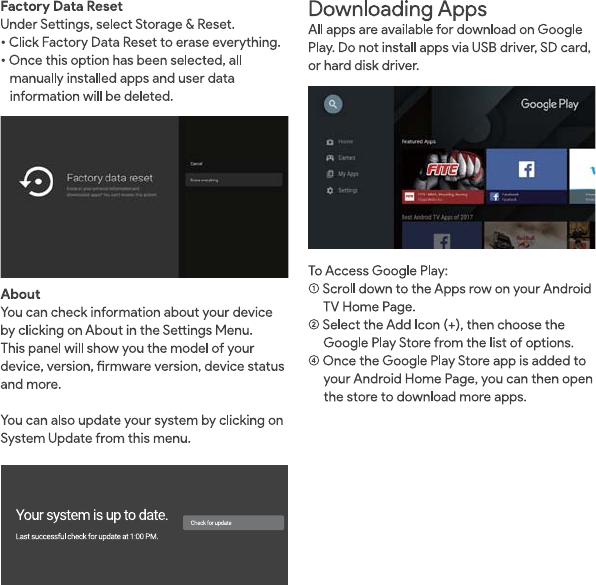Click the Google Play logo
The image size is (596, 585).
(x=549, y=104)
